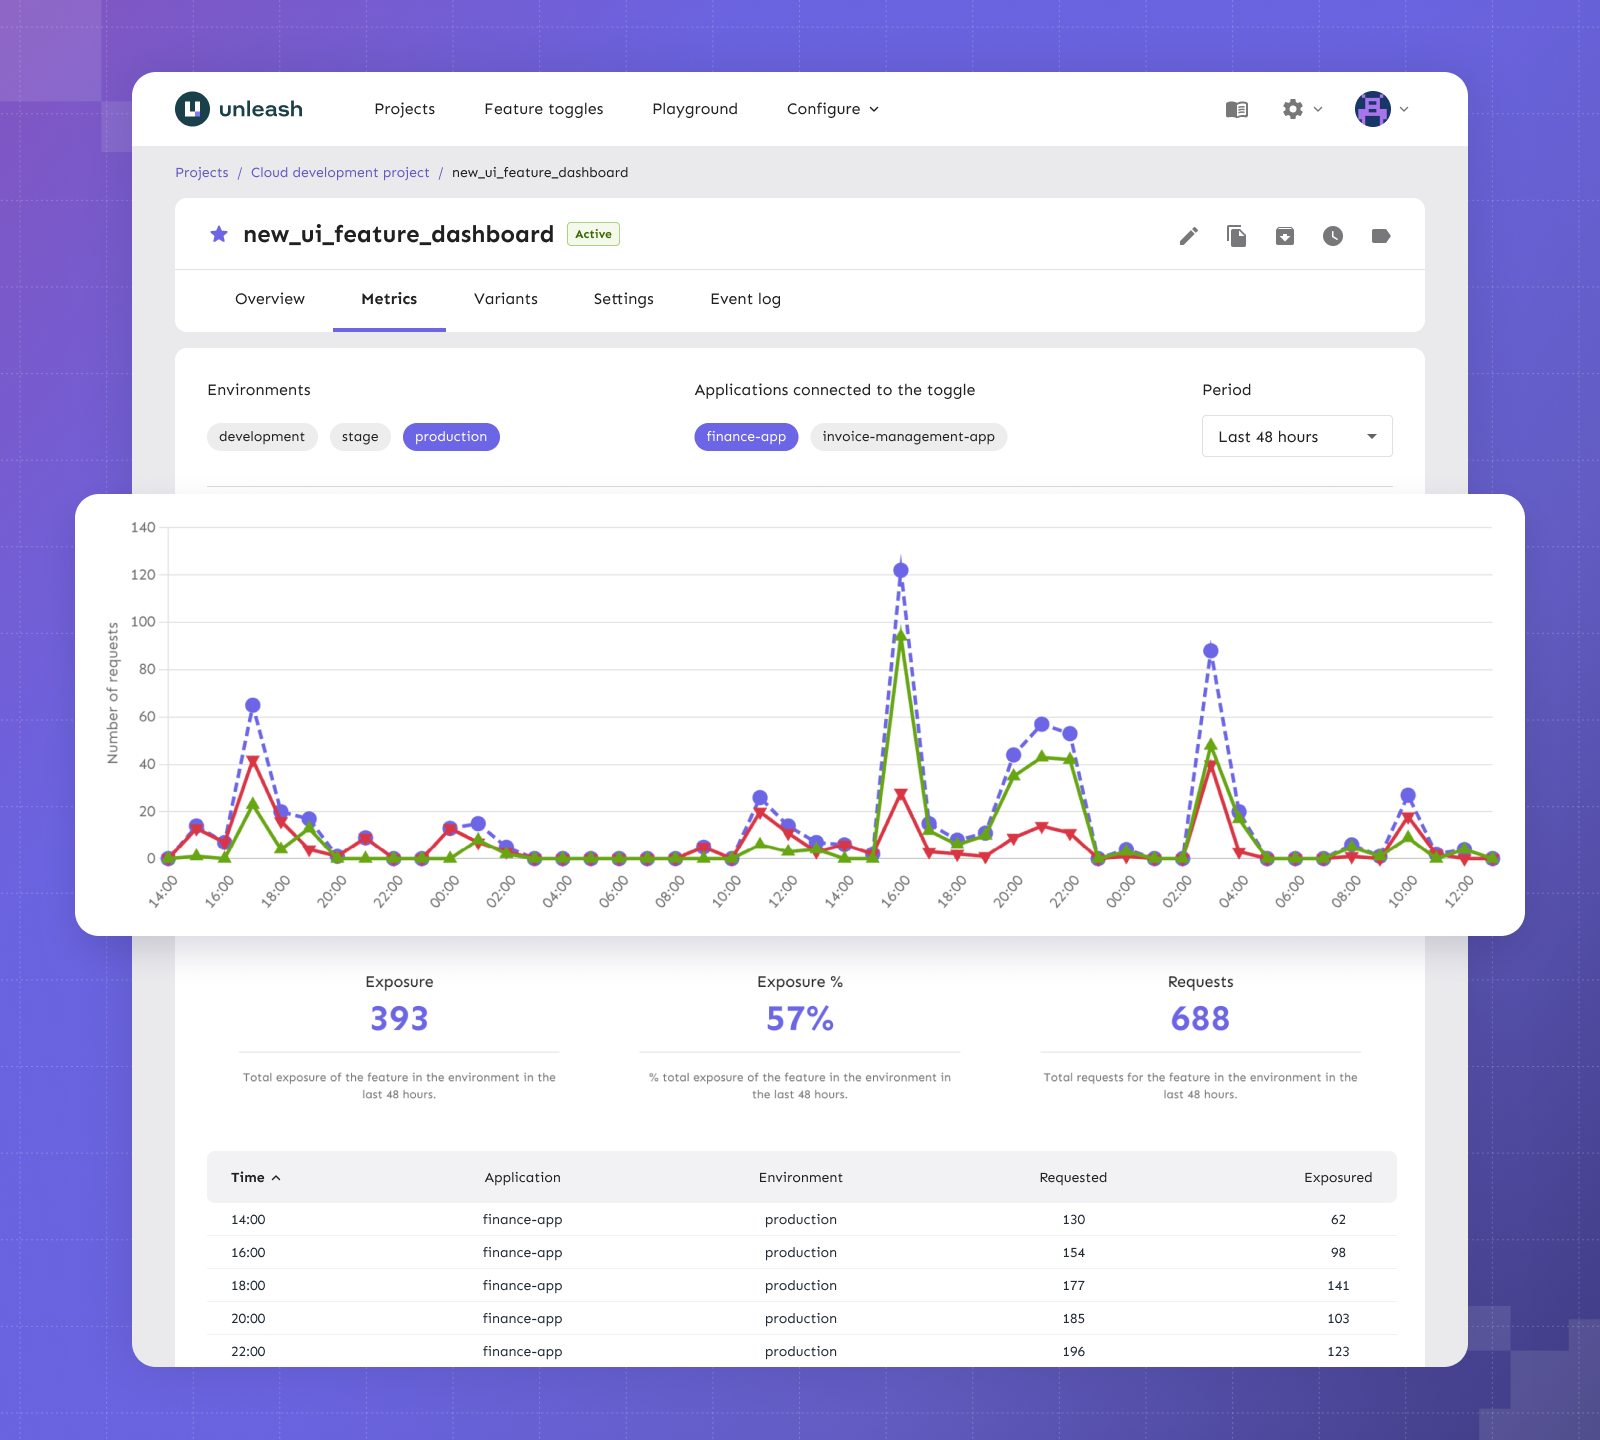Select the stage environment chip
Viewport: 1600px width, 1440px height.
360,436
